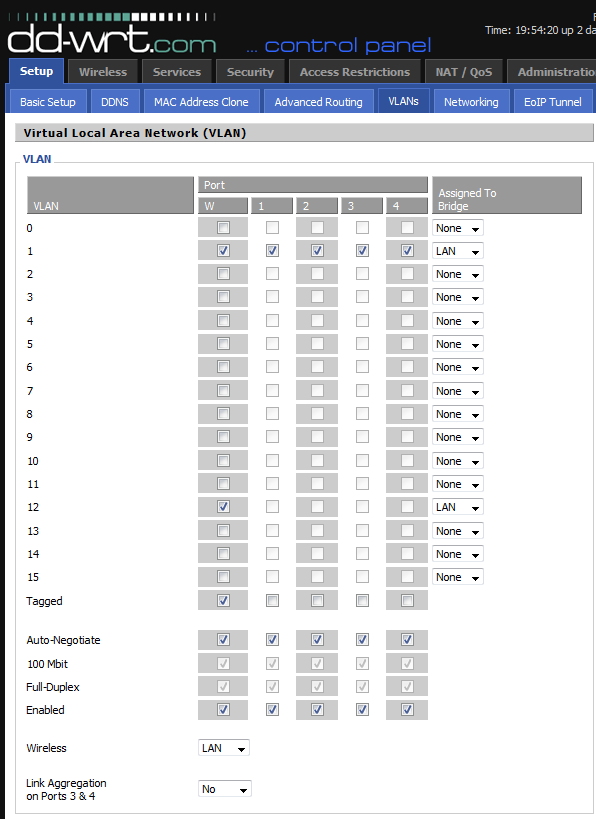Disable Tagged for port W
The width and height of the screenshot is (596, 819).
click(222, 600)
